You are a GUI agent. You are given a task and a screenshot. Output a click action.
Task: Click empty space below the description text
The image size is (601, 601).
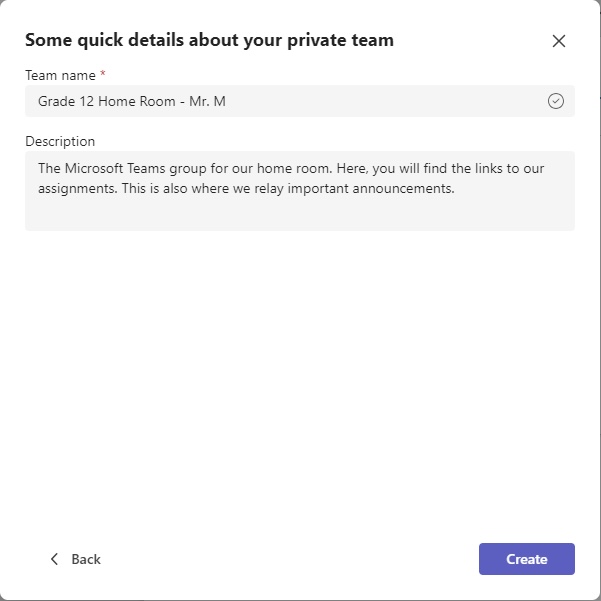pos(300,215)
